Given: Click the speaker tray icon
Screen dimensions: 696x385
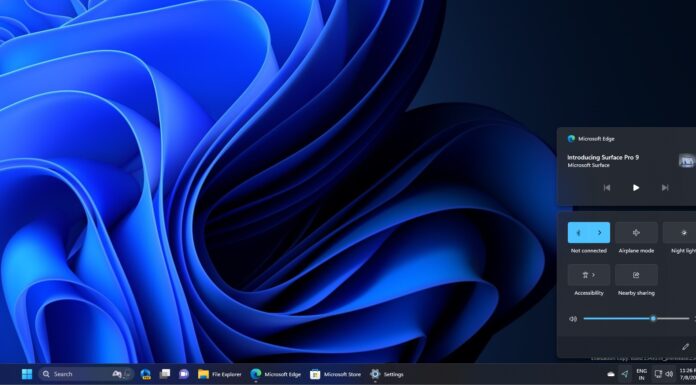Looking at the screenshot, I should (669, 374).
